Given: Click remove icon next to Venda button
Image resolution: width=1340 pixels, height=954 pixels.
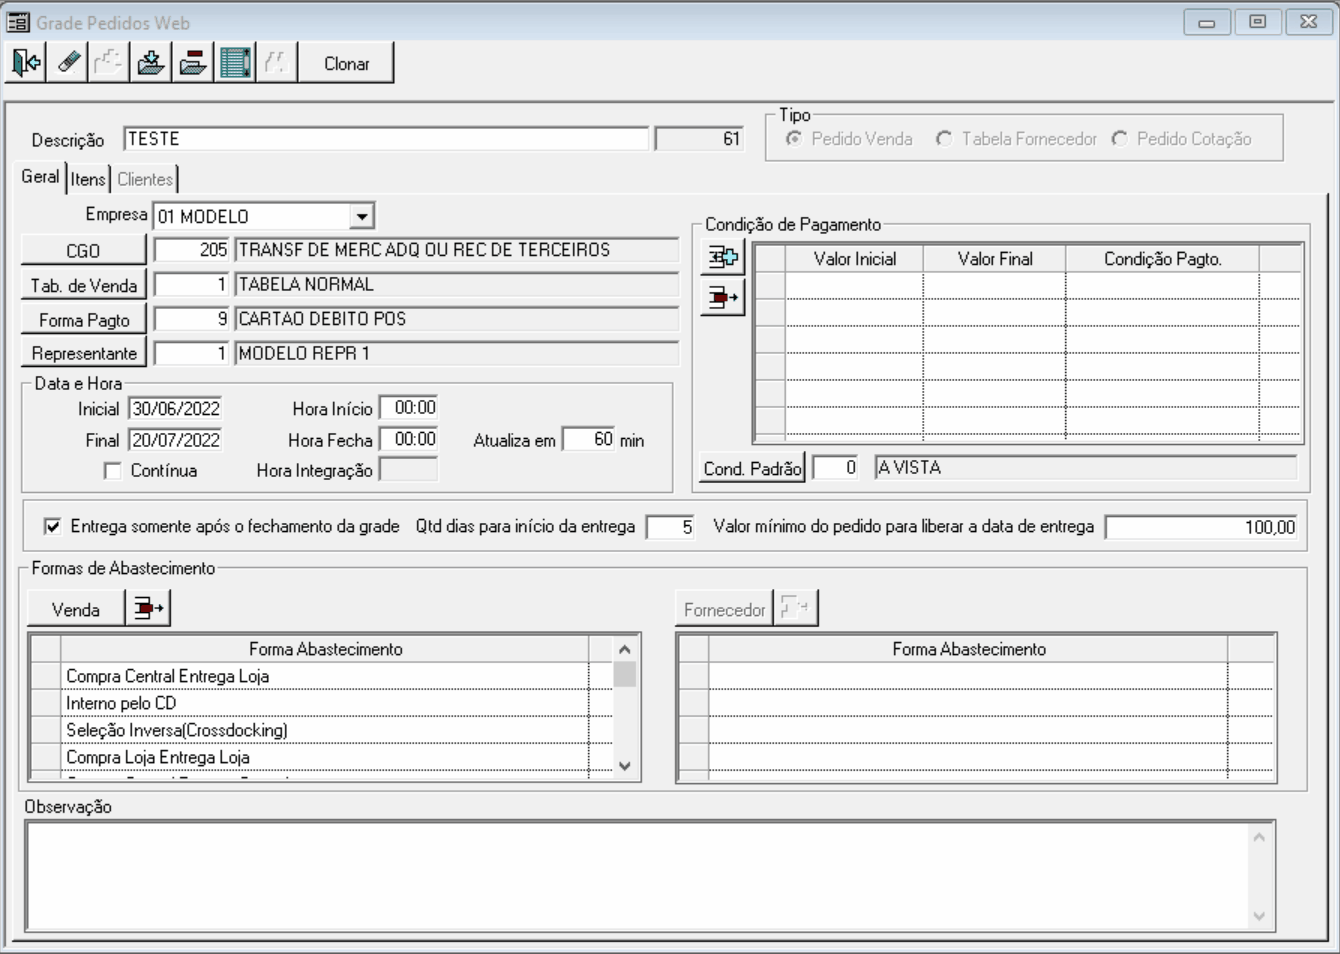Looking at the screenshot, I should (x=149, y=608).
